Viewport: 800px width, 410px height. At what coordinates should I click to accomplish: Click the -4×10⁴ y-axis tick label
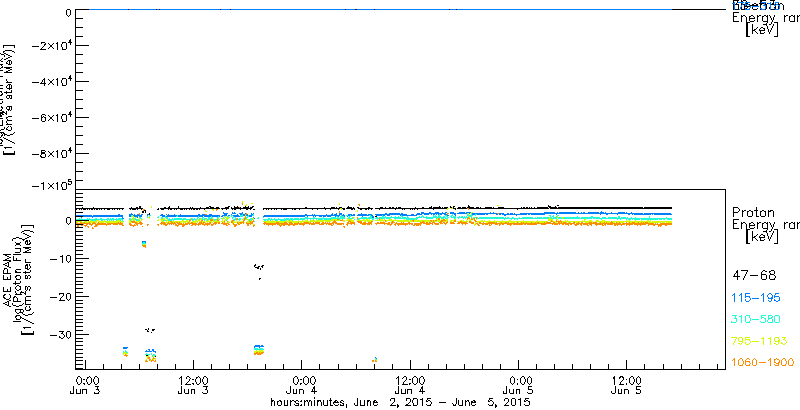click(x=51, y=82)
